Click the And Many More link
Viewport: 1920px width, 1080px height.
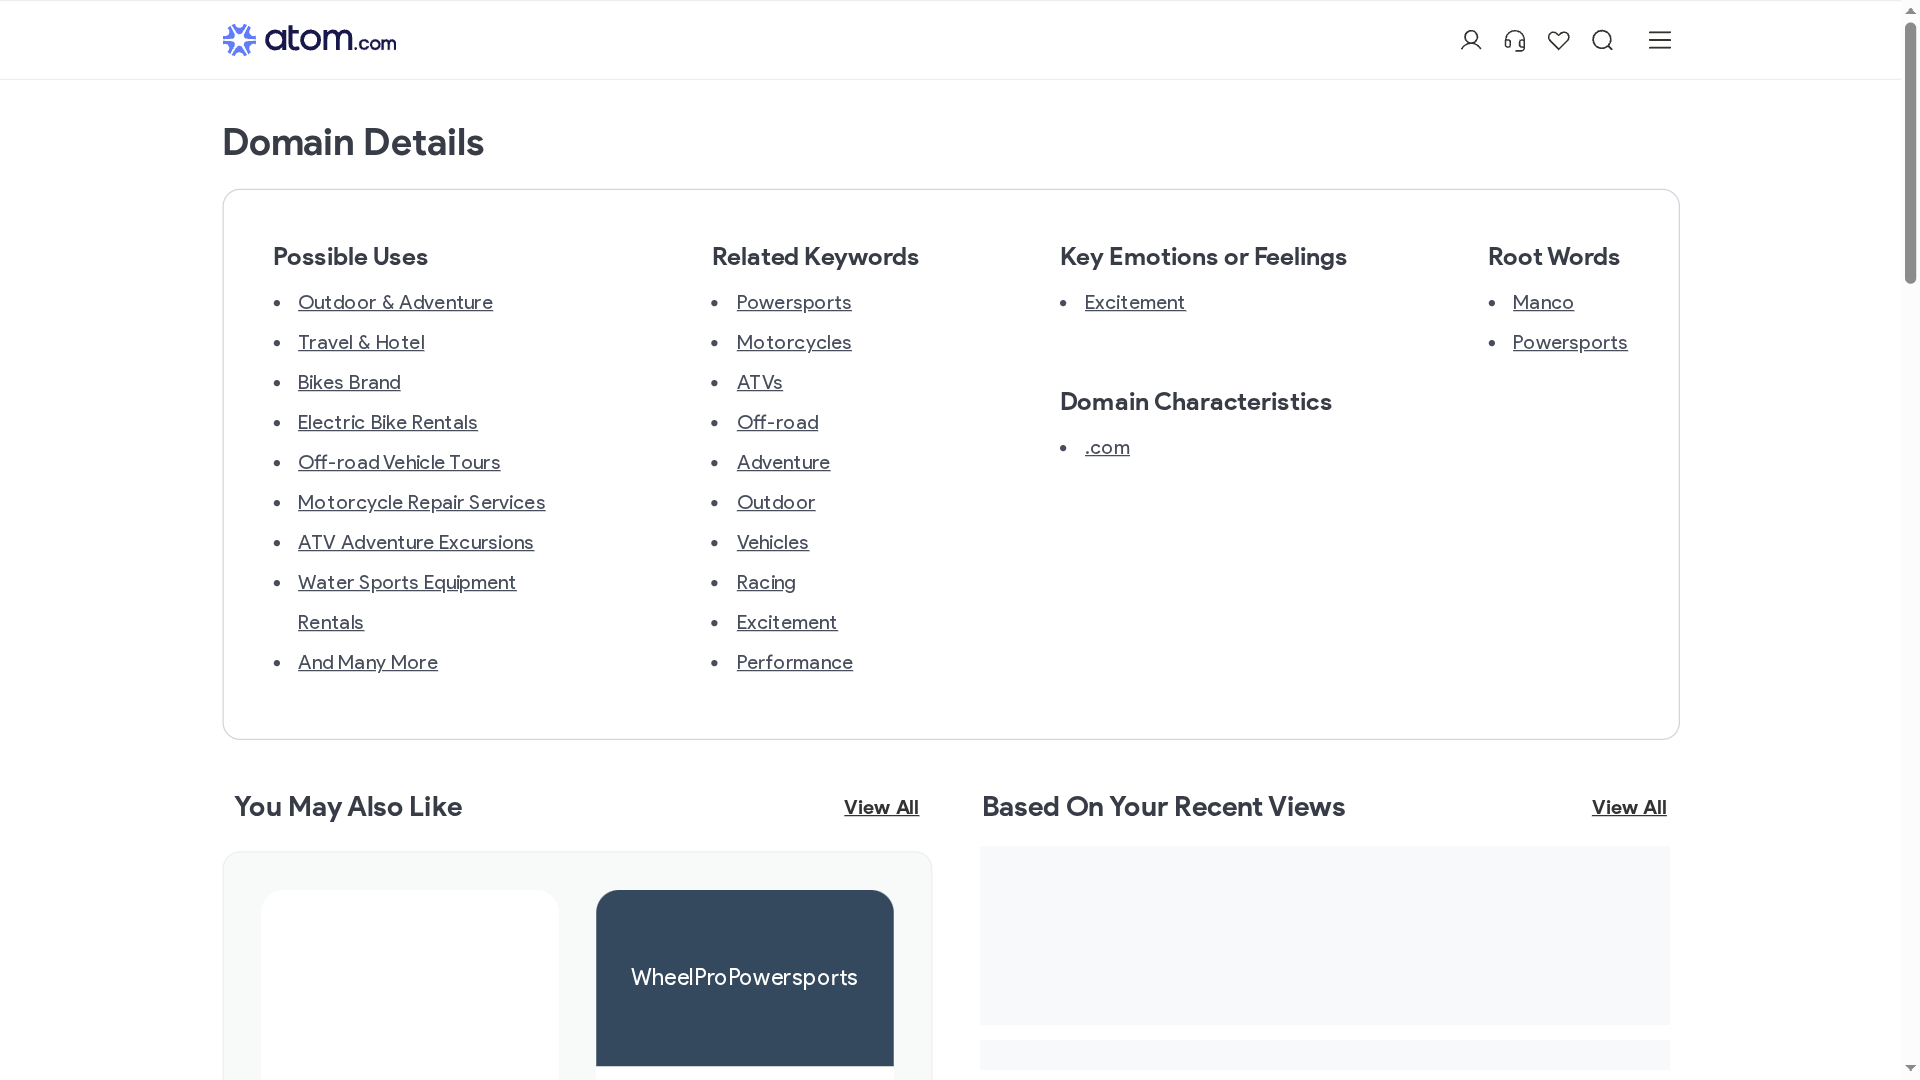368,662
